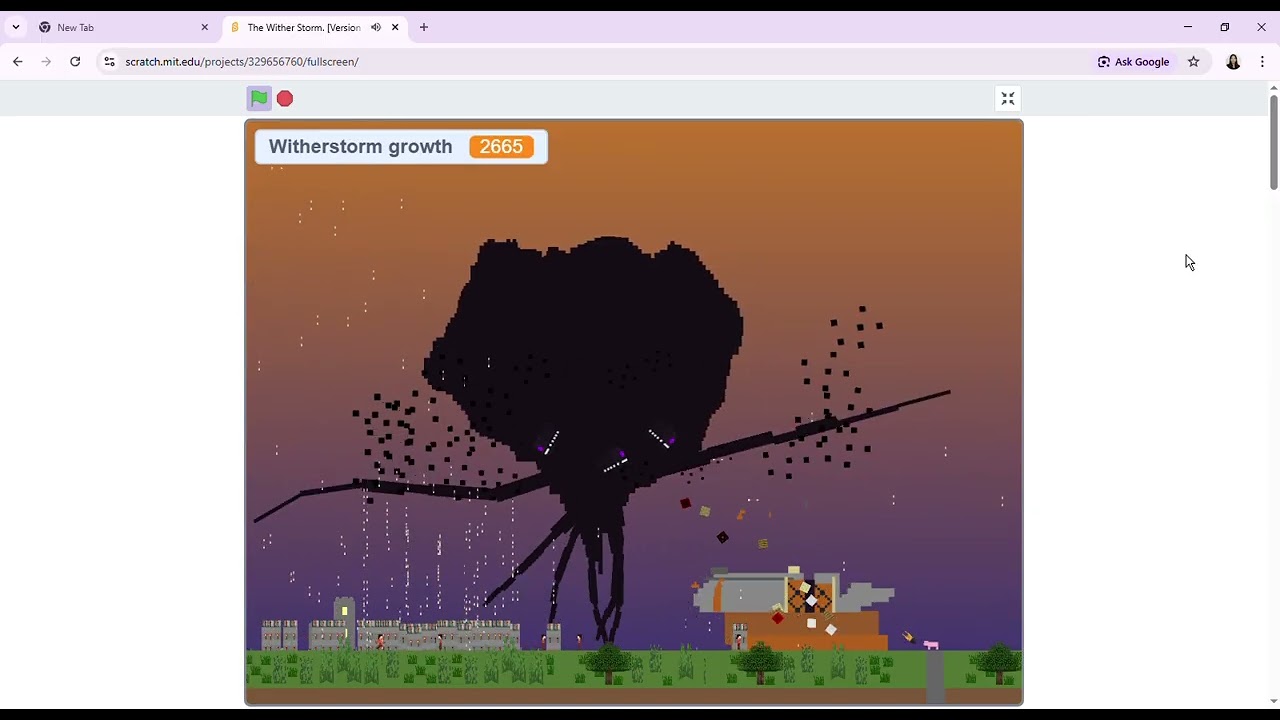Click the Ask Google button

point(1133,62)
